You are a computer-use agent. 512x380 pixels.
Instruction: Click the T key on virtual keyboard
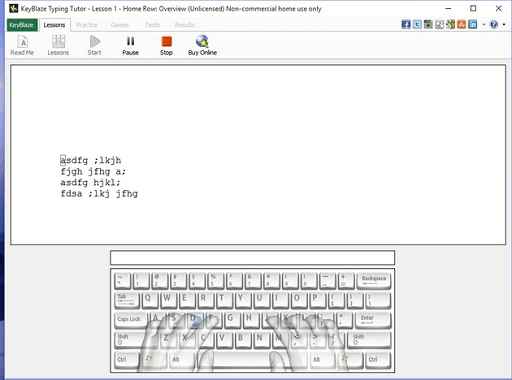(224, 300)
